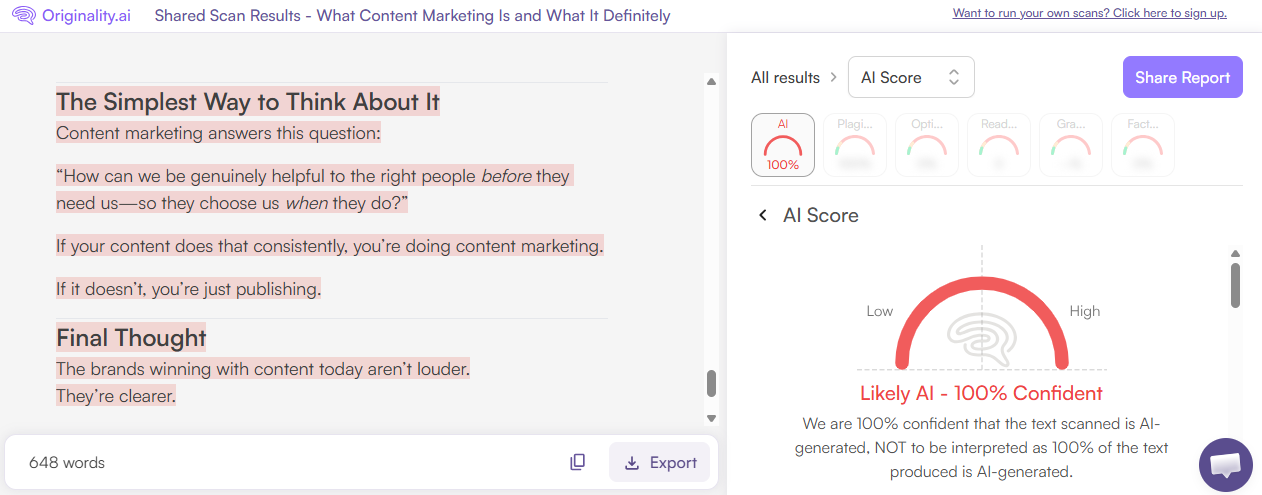This screenshot has width=1262, height=495.
Task: Click 'If it doesn't, you're just publishing.'
Action: (x=189, y=289)
